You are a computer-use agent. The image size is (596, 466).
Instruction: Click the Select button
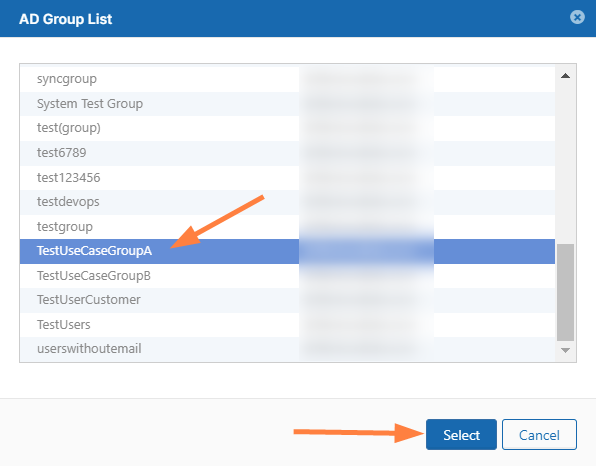coord(461,434)
